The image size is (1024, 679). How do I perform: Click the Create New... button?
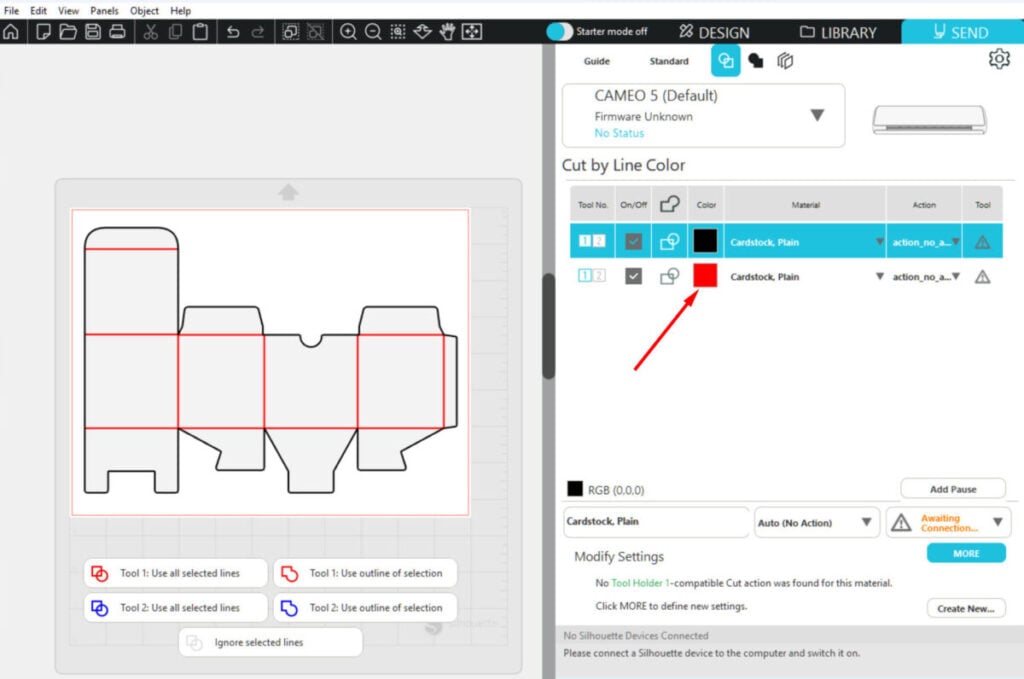[x=965, y=608]
